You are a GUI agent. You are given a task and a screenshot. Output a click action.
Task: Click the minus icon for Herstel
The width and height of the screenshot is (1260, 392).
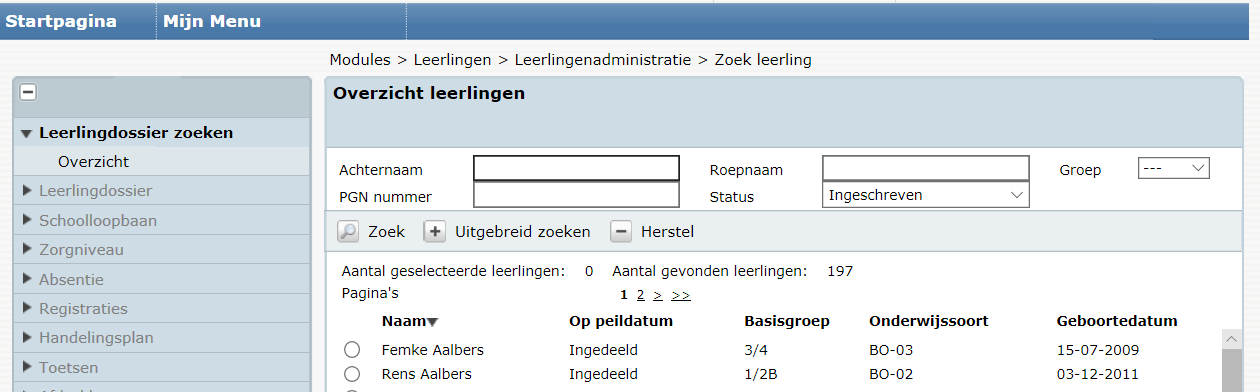point(621,232)
